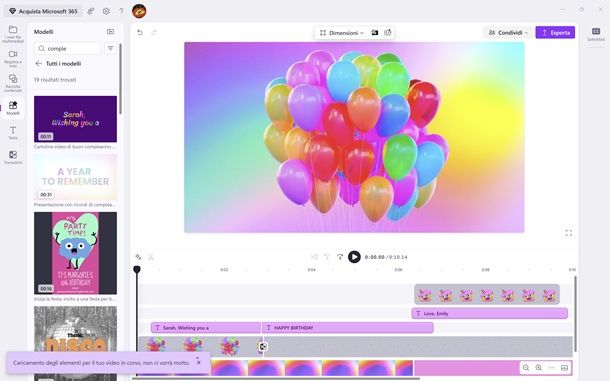Open the Transizioni sidebar tab
Screen dimensions: 610x381
coord(13,158)
